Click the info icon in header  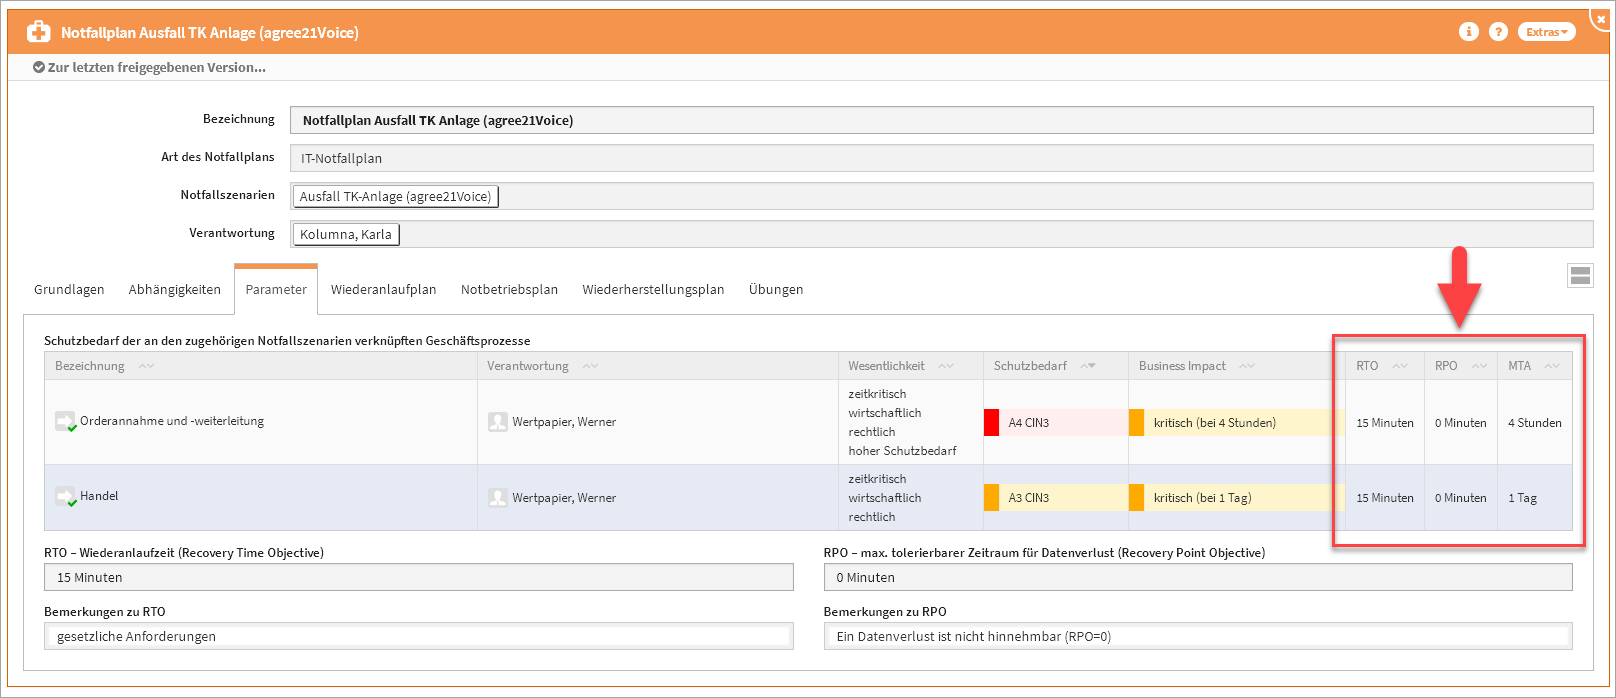click(x=1468, y=32)
